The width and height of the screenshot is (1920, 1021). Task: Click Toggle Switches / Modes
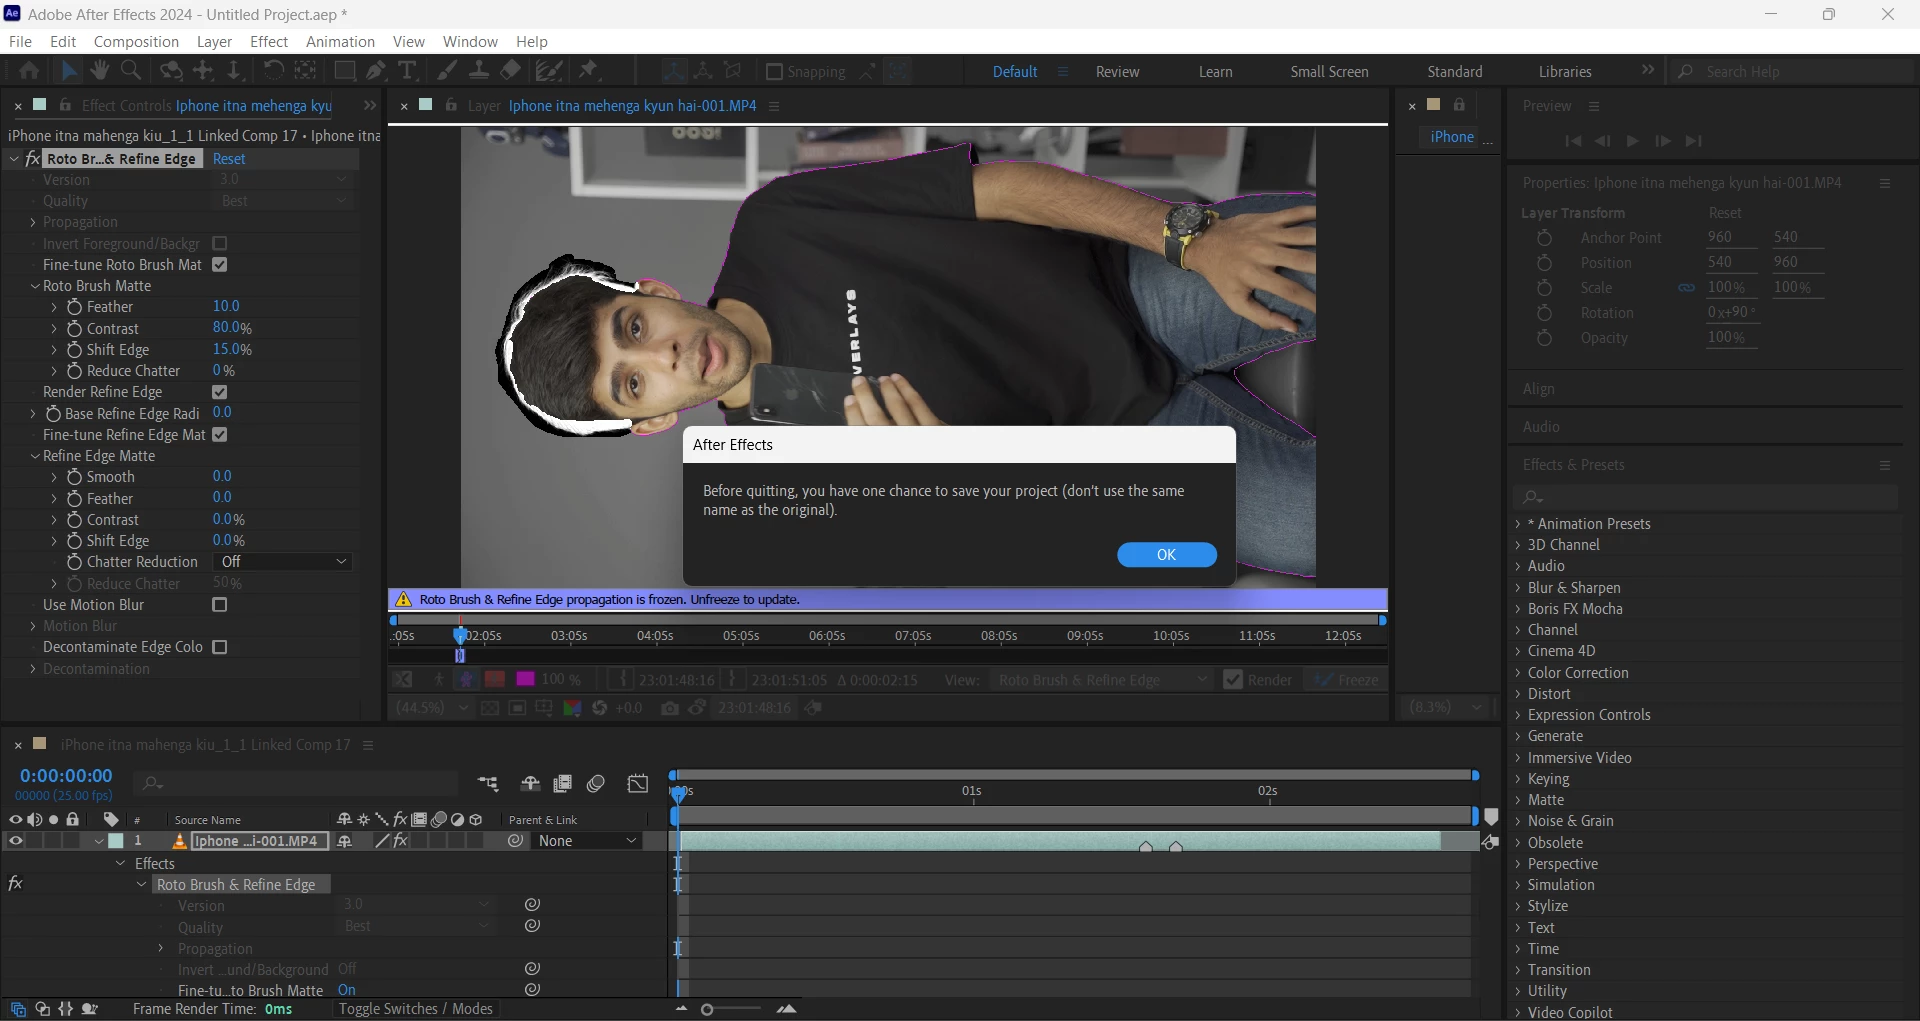415,1009
